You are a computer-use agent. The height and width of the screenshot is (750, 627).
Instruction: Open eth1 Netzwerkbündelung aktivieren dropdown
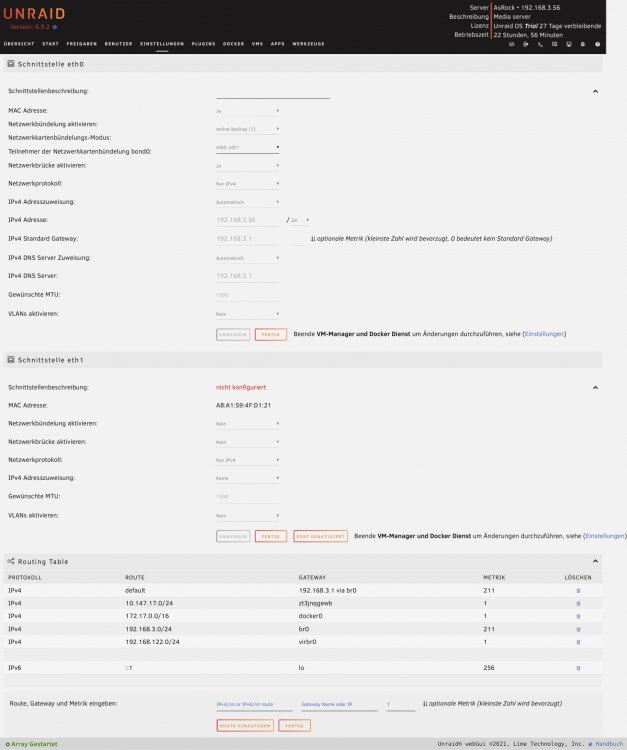pos(247,424)
